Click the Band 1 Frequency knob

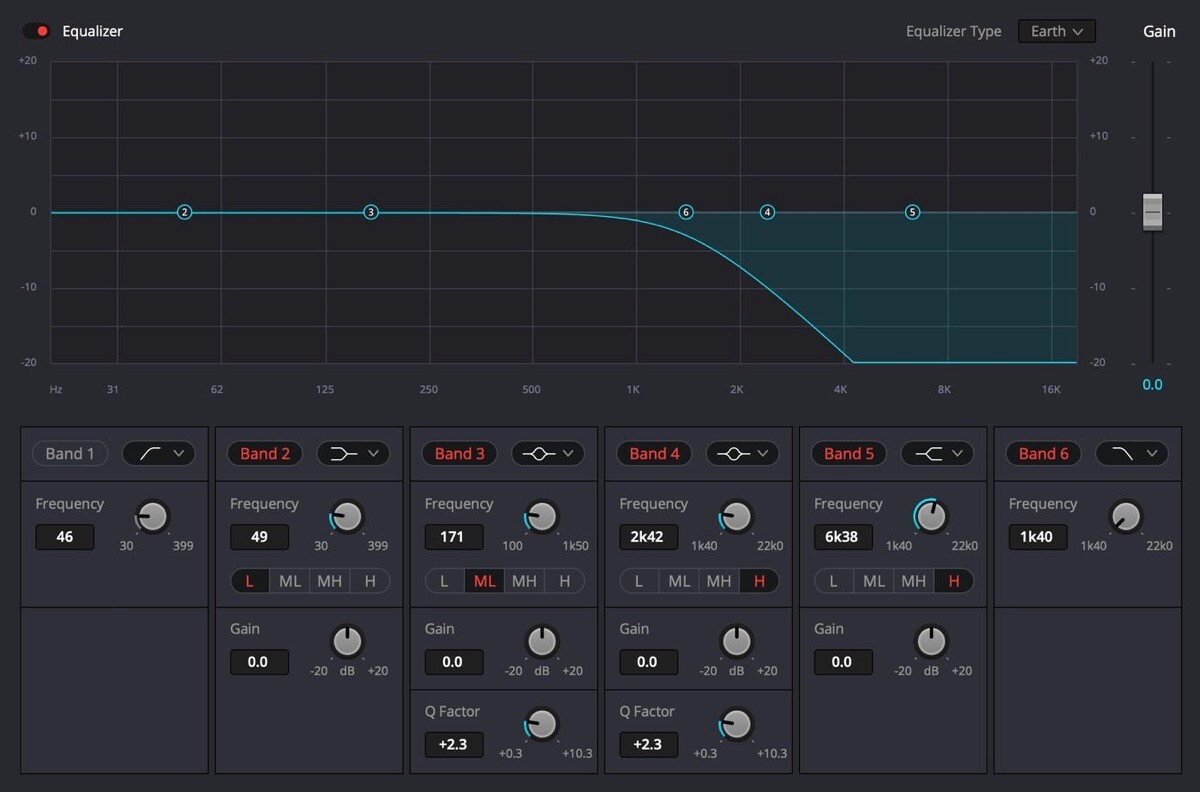tap(153, 517)
